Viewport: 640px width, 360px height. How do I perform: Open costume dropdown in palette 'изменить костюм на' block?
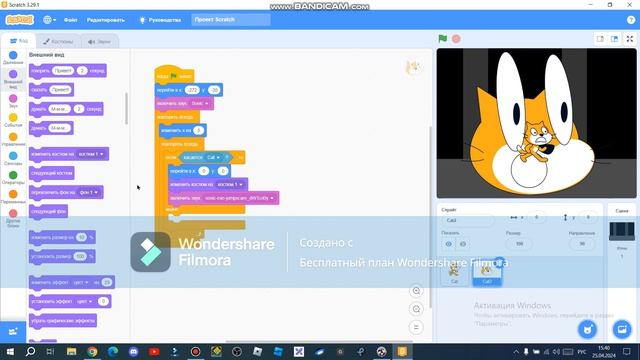tap(91, 154)
